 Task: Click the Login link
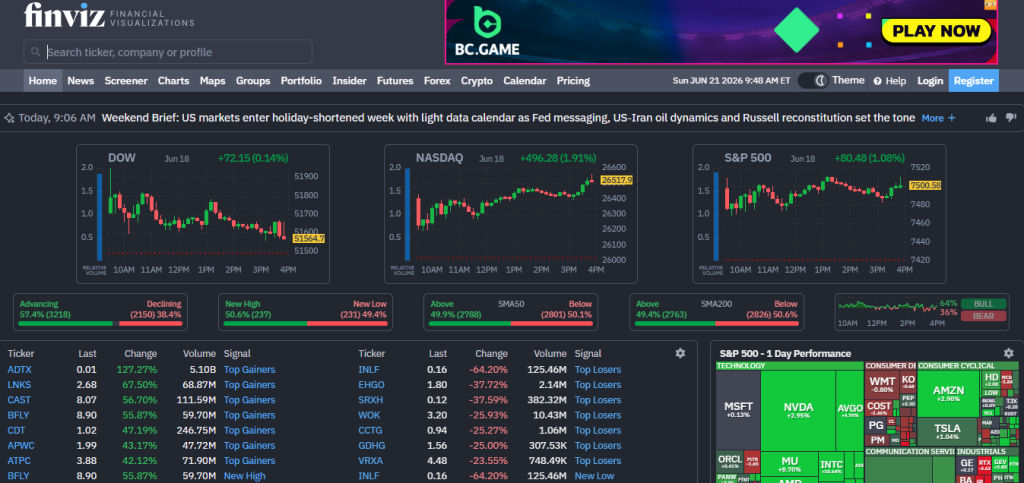click(x=930, y=81)
